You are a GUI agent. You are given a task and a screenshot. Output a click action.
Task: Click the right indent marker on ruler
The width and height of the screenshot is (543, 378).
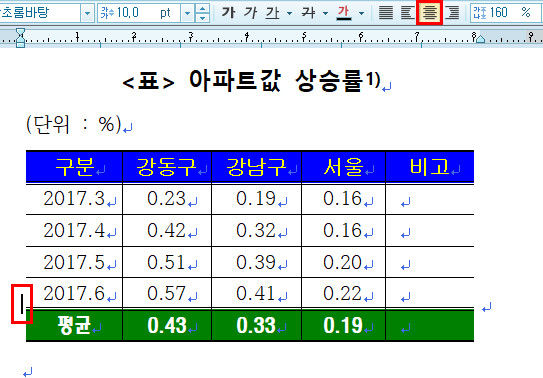(480, 39)
